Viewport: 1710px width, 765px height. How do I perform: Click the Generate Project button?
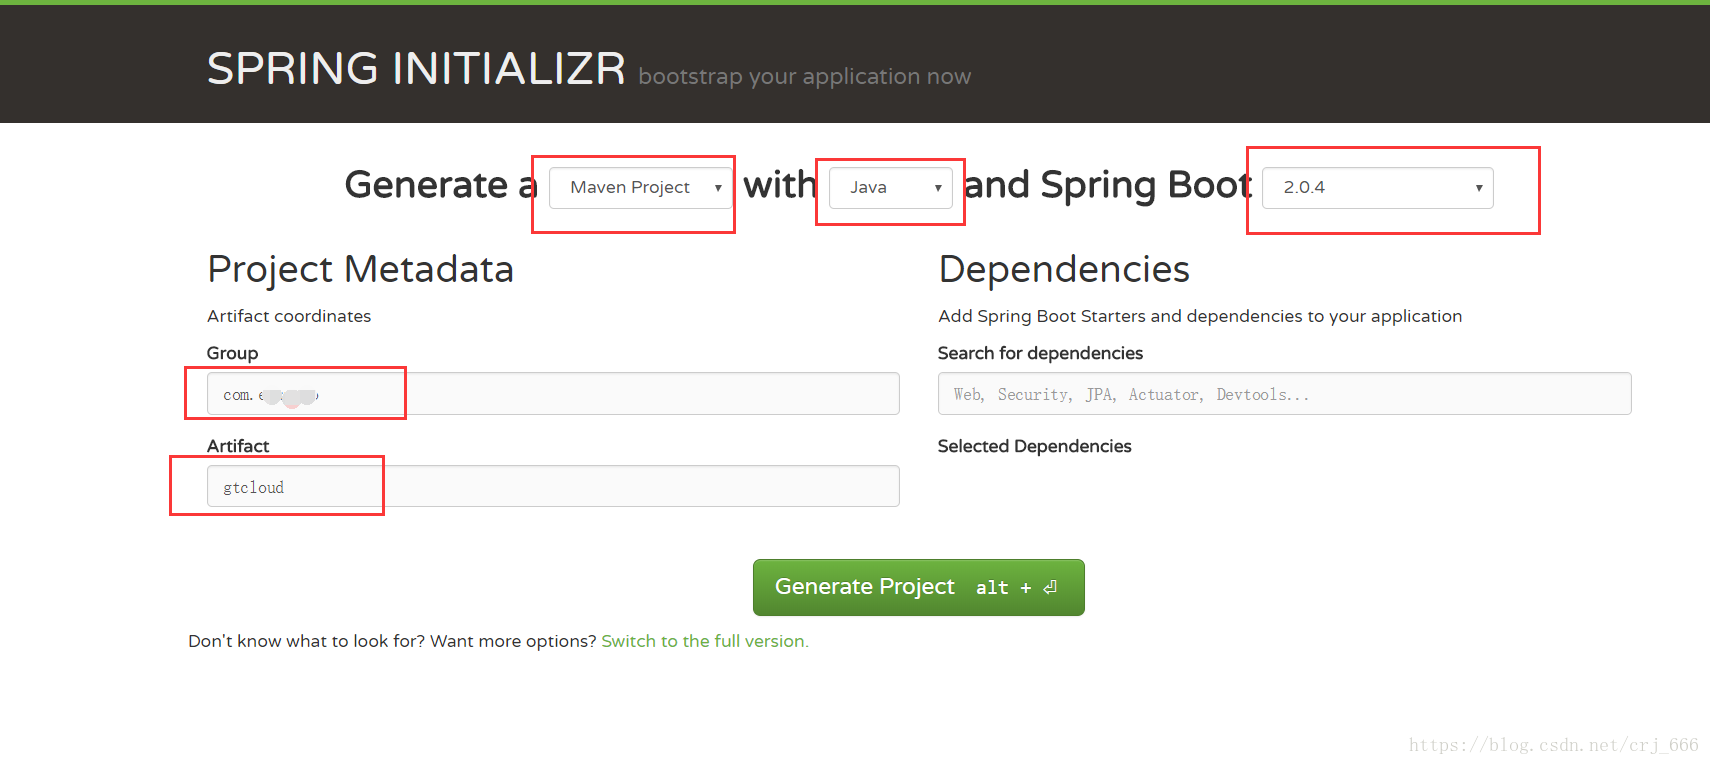click(918, 587)
